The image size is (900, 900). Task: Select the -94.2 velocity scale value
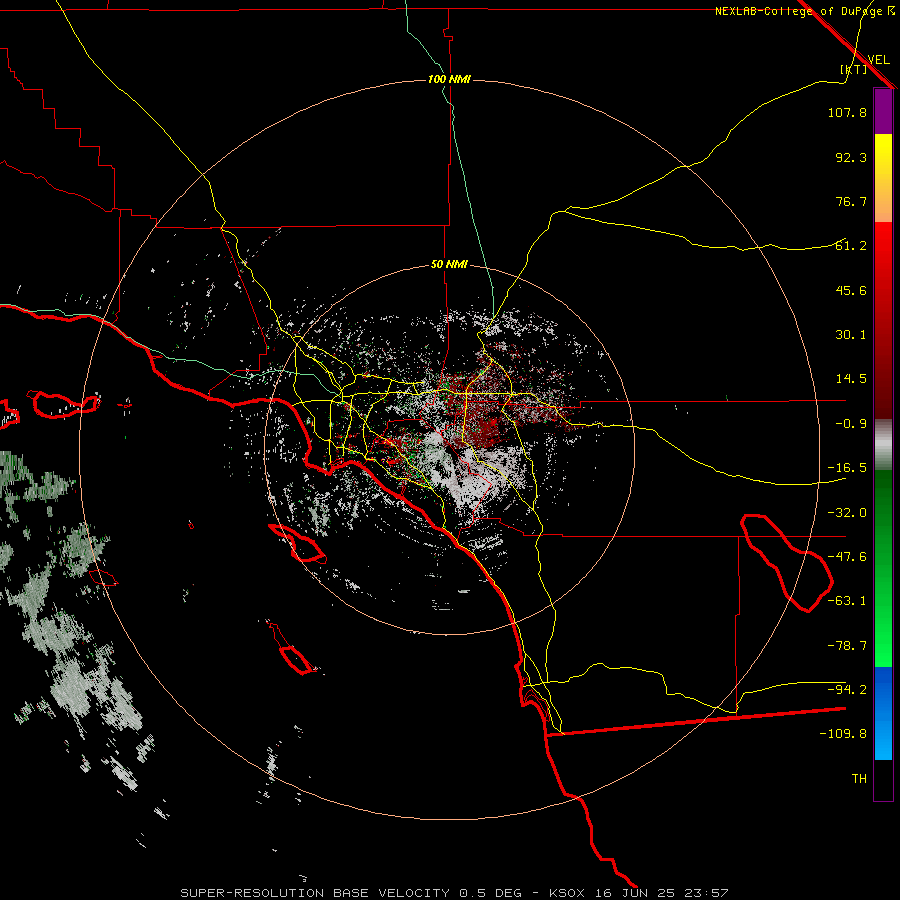coord(847,690)
